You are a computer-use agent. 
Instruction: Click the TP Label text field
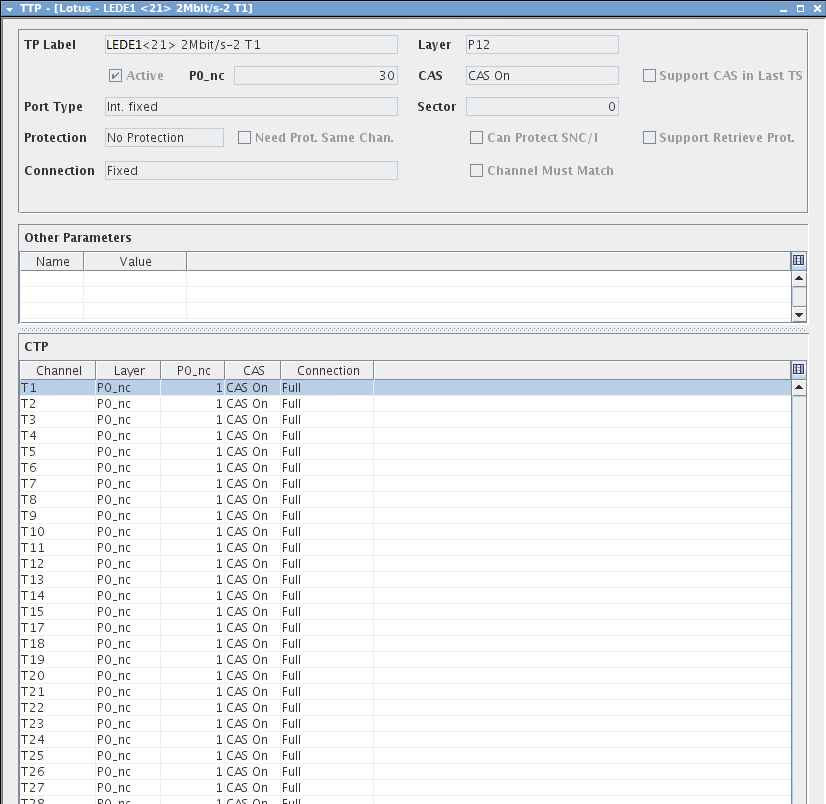(x=250, y=45)
